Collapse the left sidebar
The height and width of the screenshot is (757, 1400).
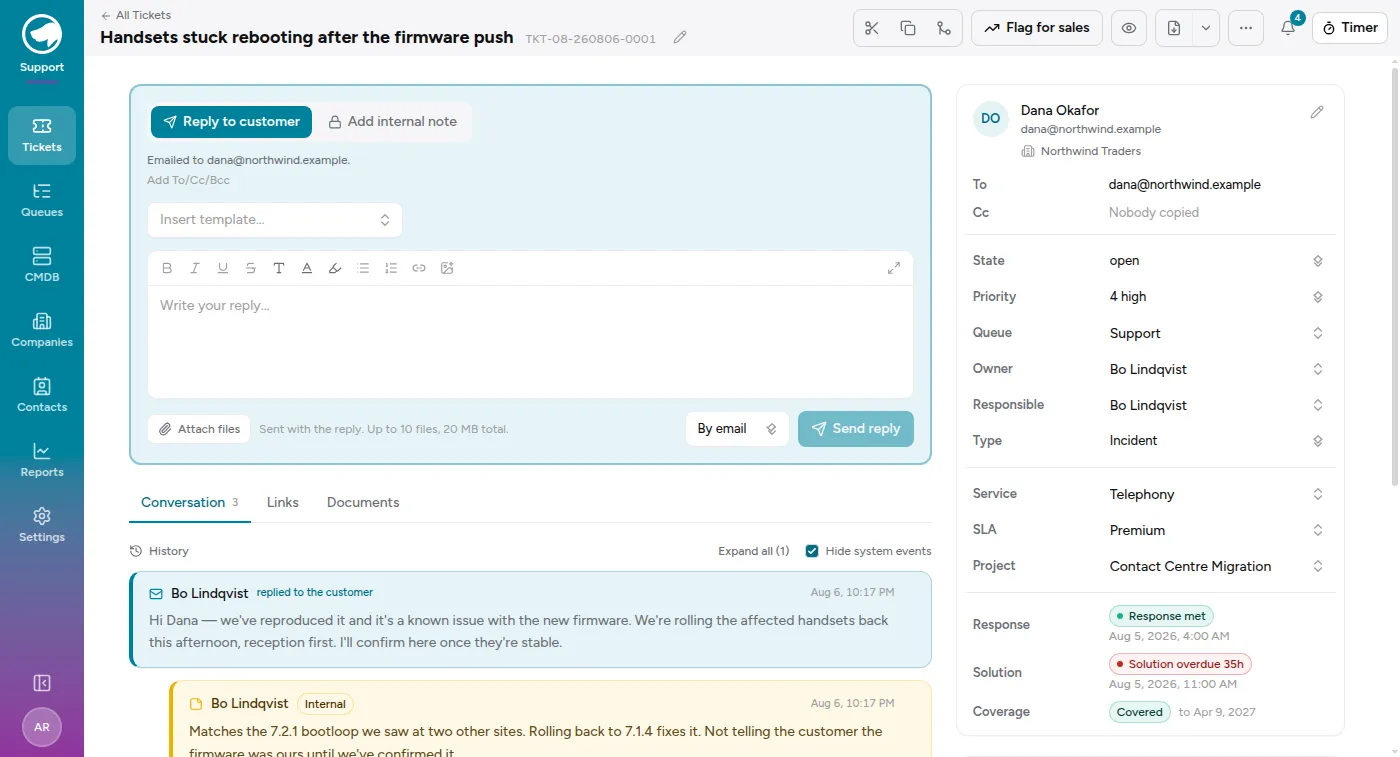[x=42, y=683]
